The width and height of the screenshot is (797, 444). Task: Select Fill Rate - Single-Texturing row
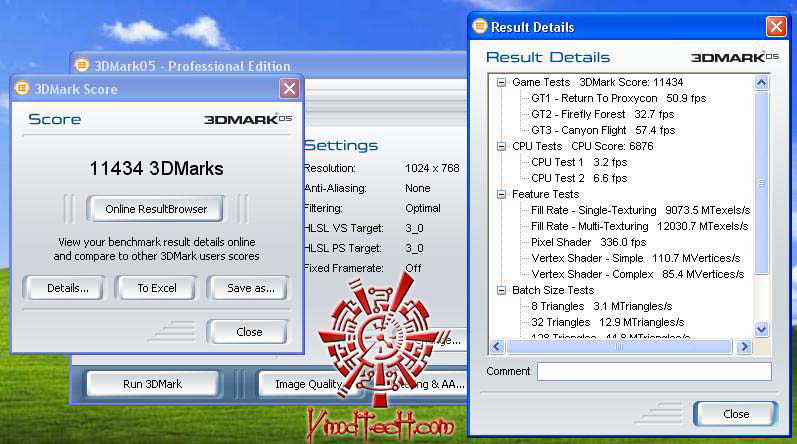[640, 210]
